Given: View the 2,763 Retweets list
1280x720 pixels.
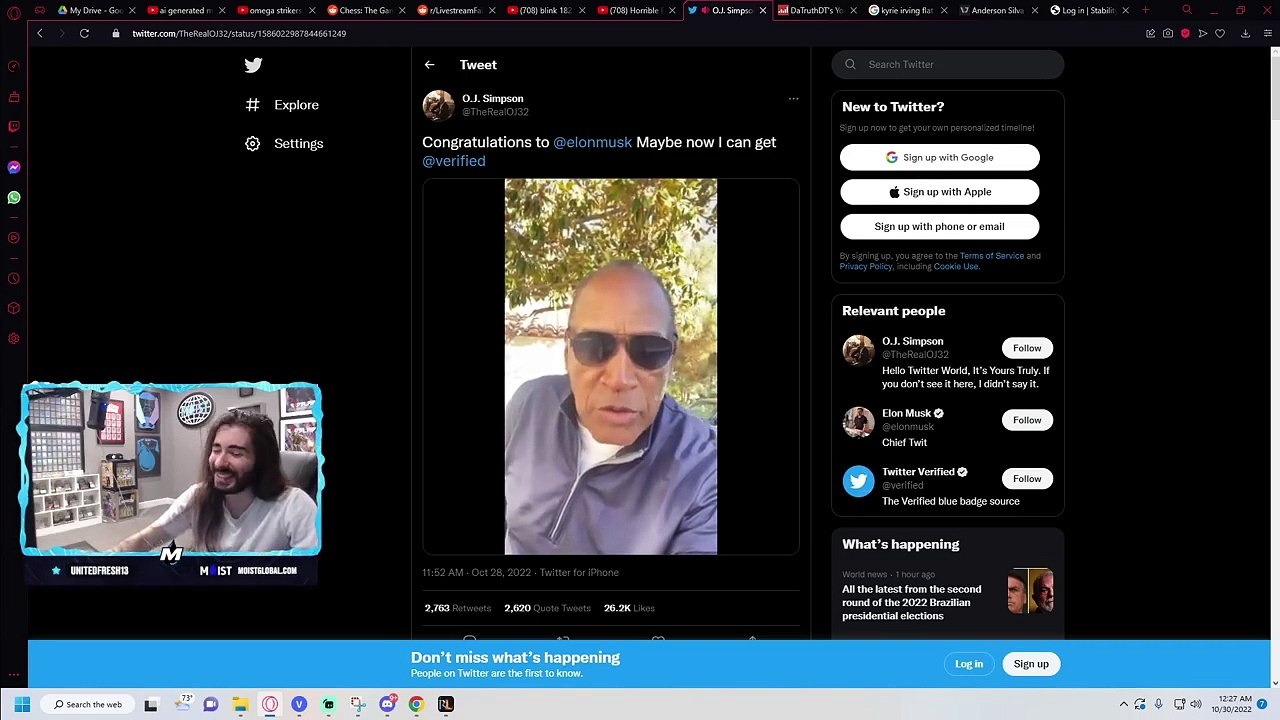Looking at the screenshot, I should coord(457,608).
